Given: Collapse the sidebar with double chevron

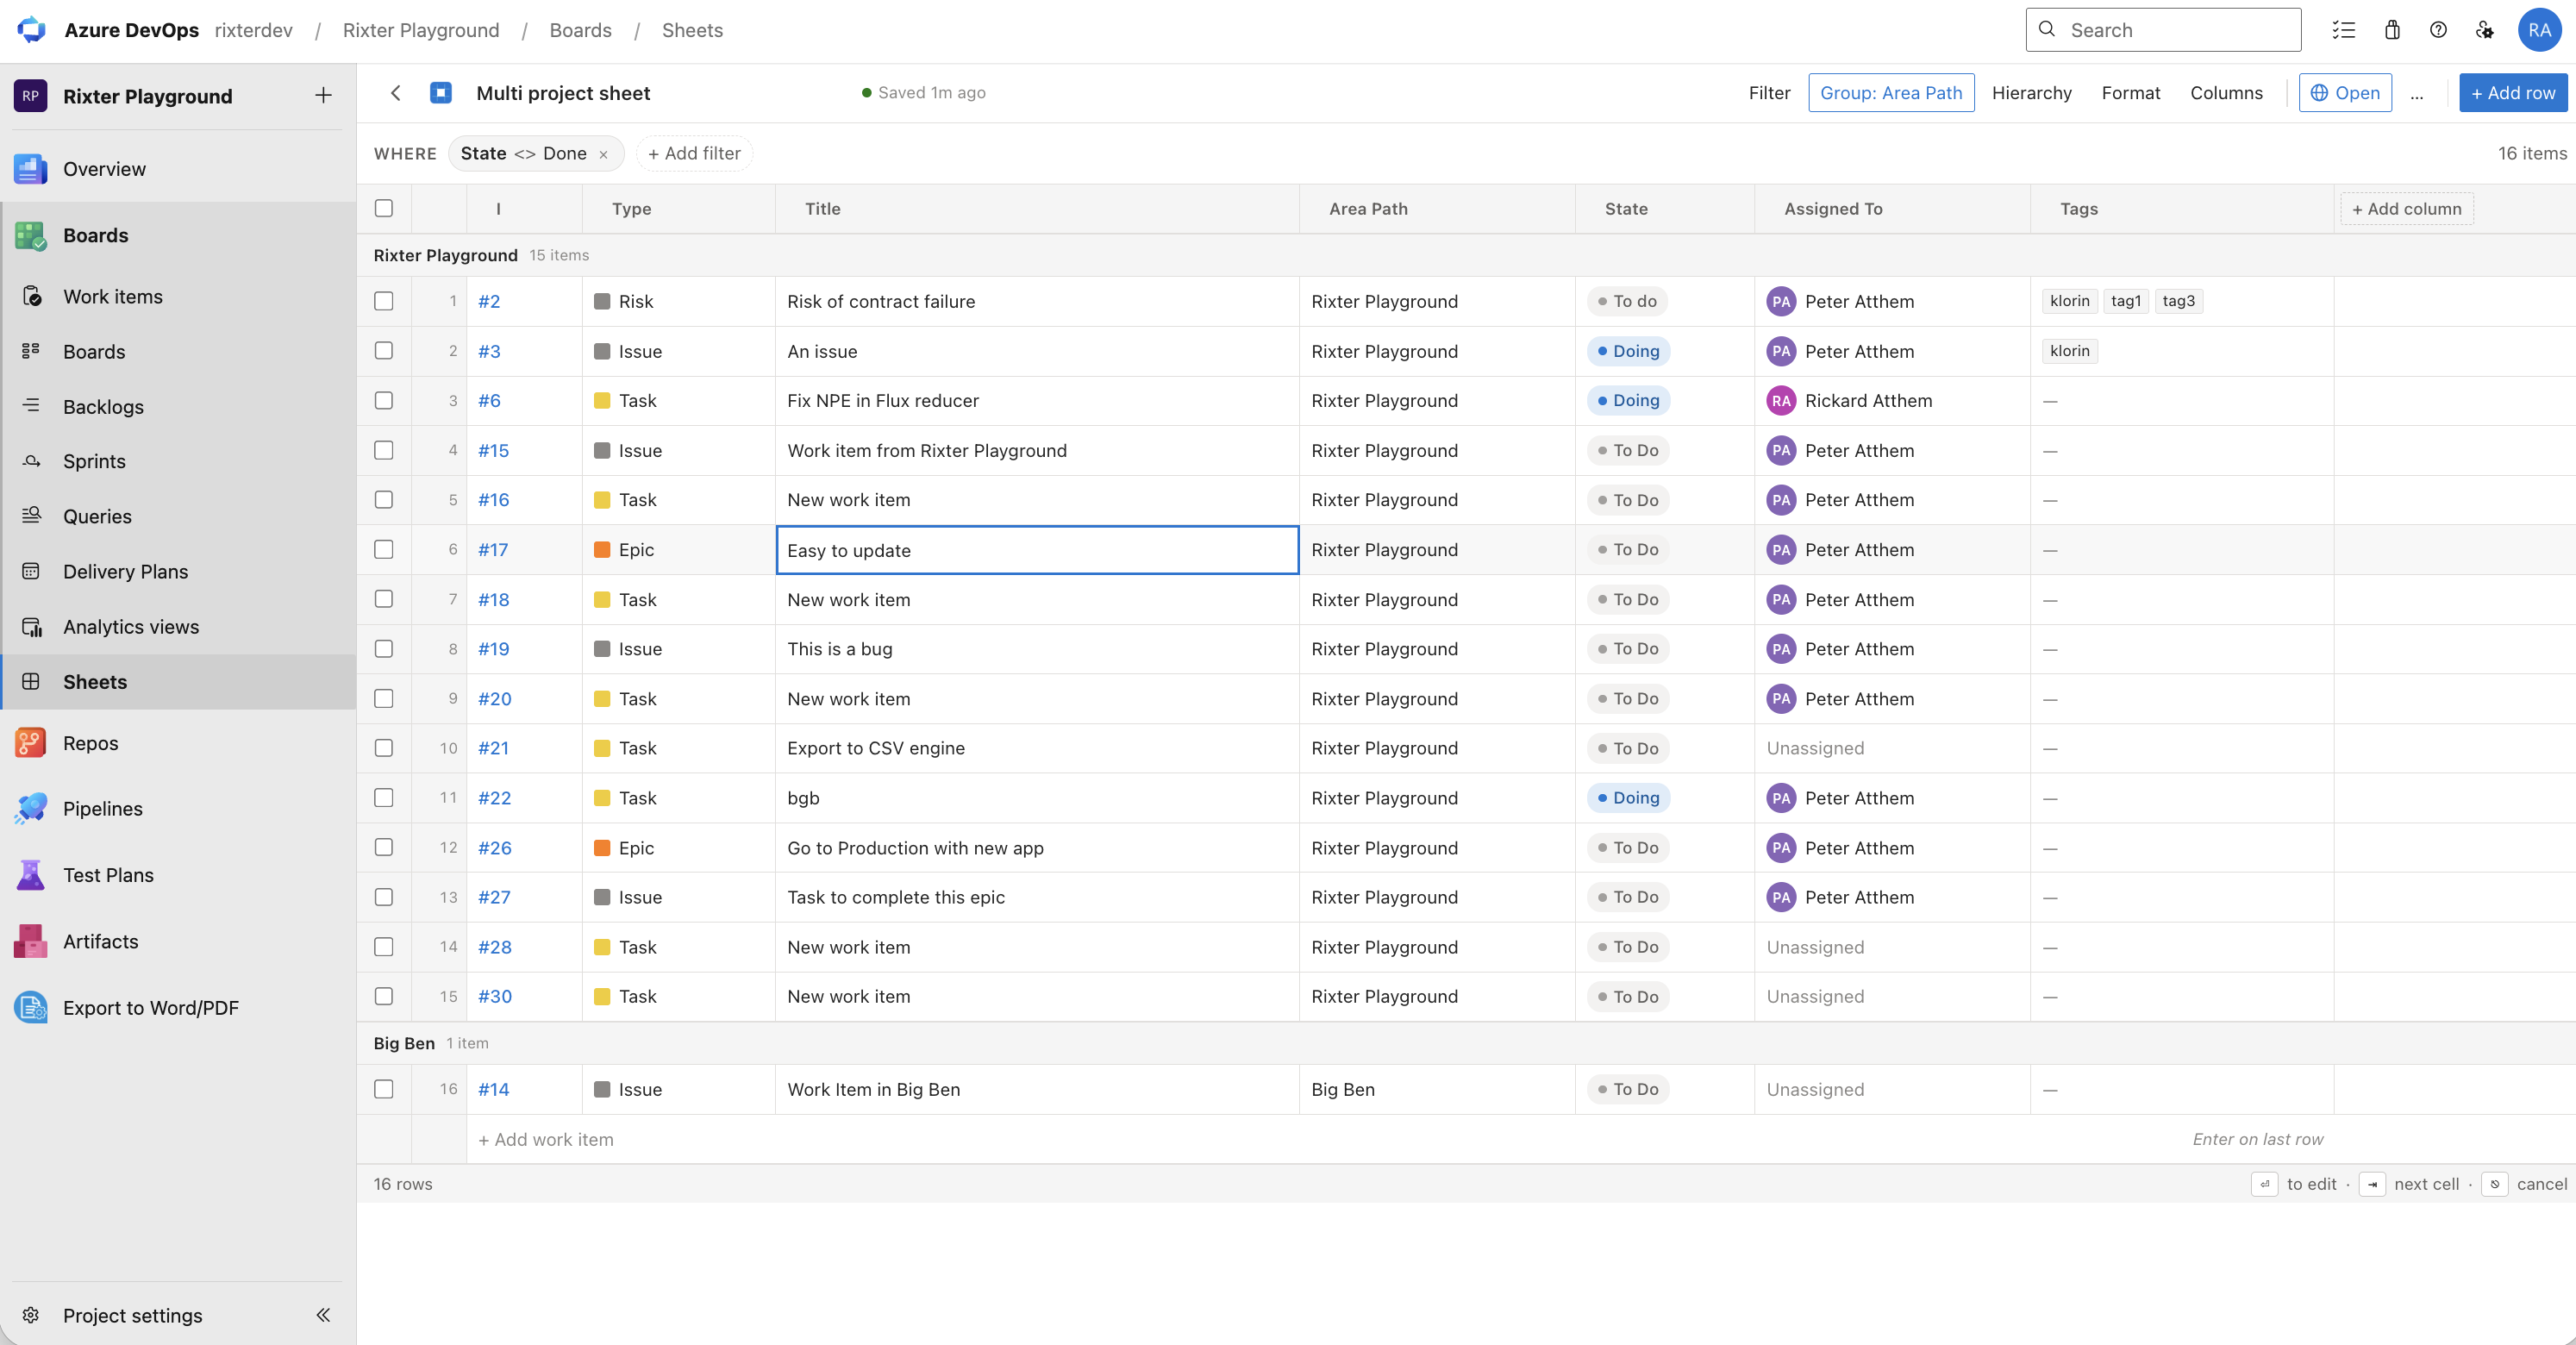Looking at the screenshot, I should tap(323, 1316).
